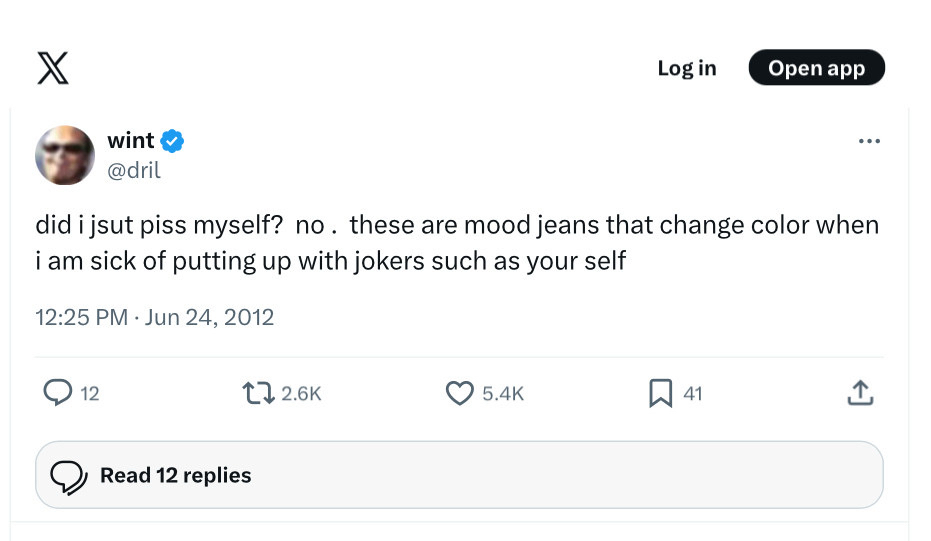Click the 12:25 PM Jun 24, 2012 timestamp
The height and width of the screenshot is (541, 931).
(x=154, y=317)
